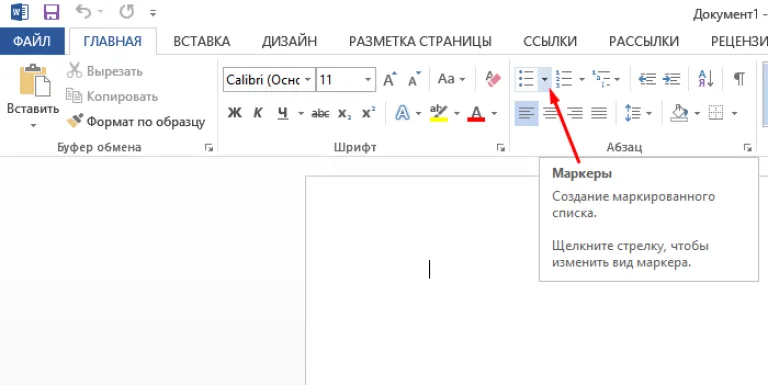The height and width of the screenshot is (385, 768).
Task: Center align the text
Action: point(551,114)
